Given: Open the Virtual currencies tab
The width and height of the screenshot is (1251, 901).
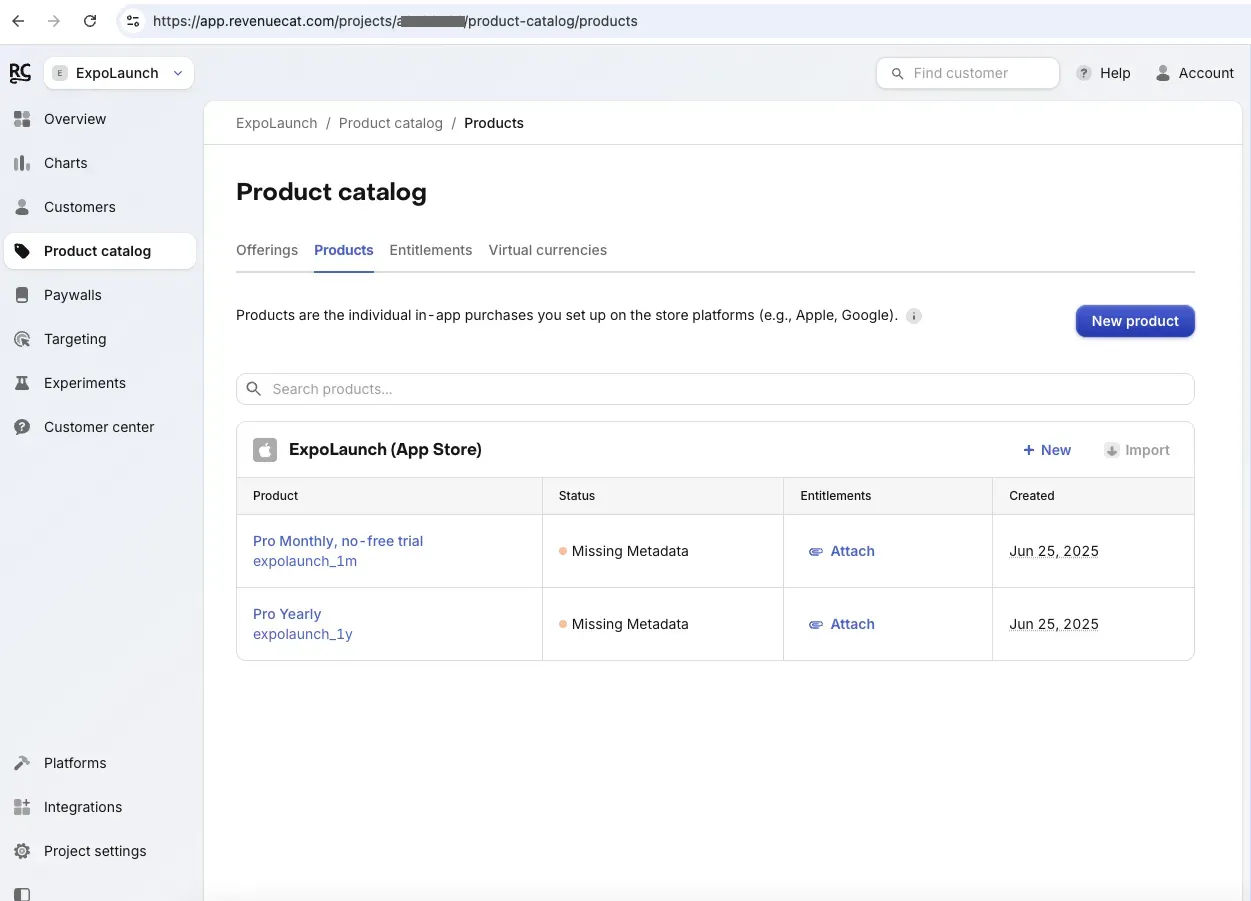Looking at the screenshot, I should 548,250.
